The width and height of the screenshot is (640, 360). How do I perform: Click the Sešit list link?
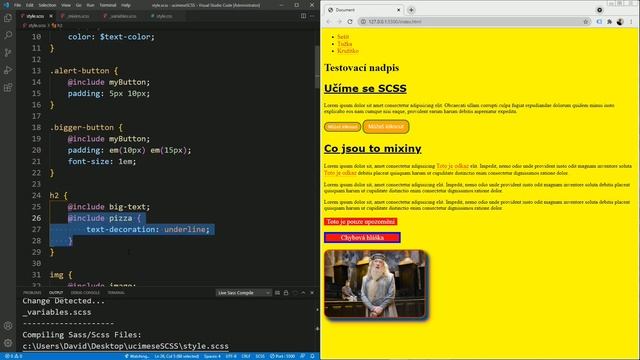pyautogui.click(x=343, y=37)
